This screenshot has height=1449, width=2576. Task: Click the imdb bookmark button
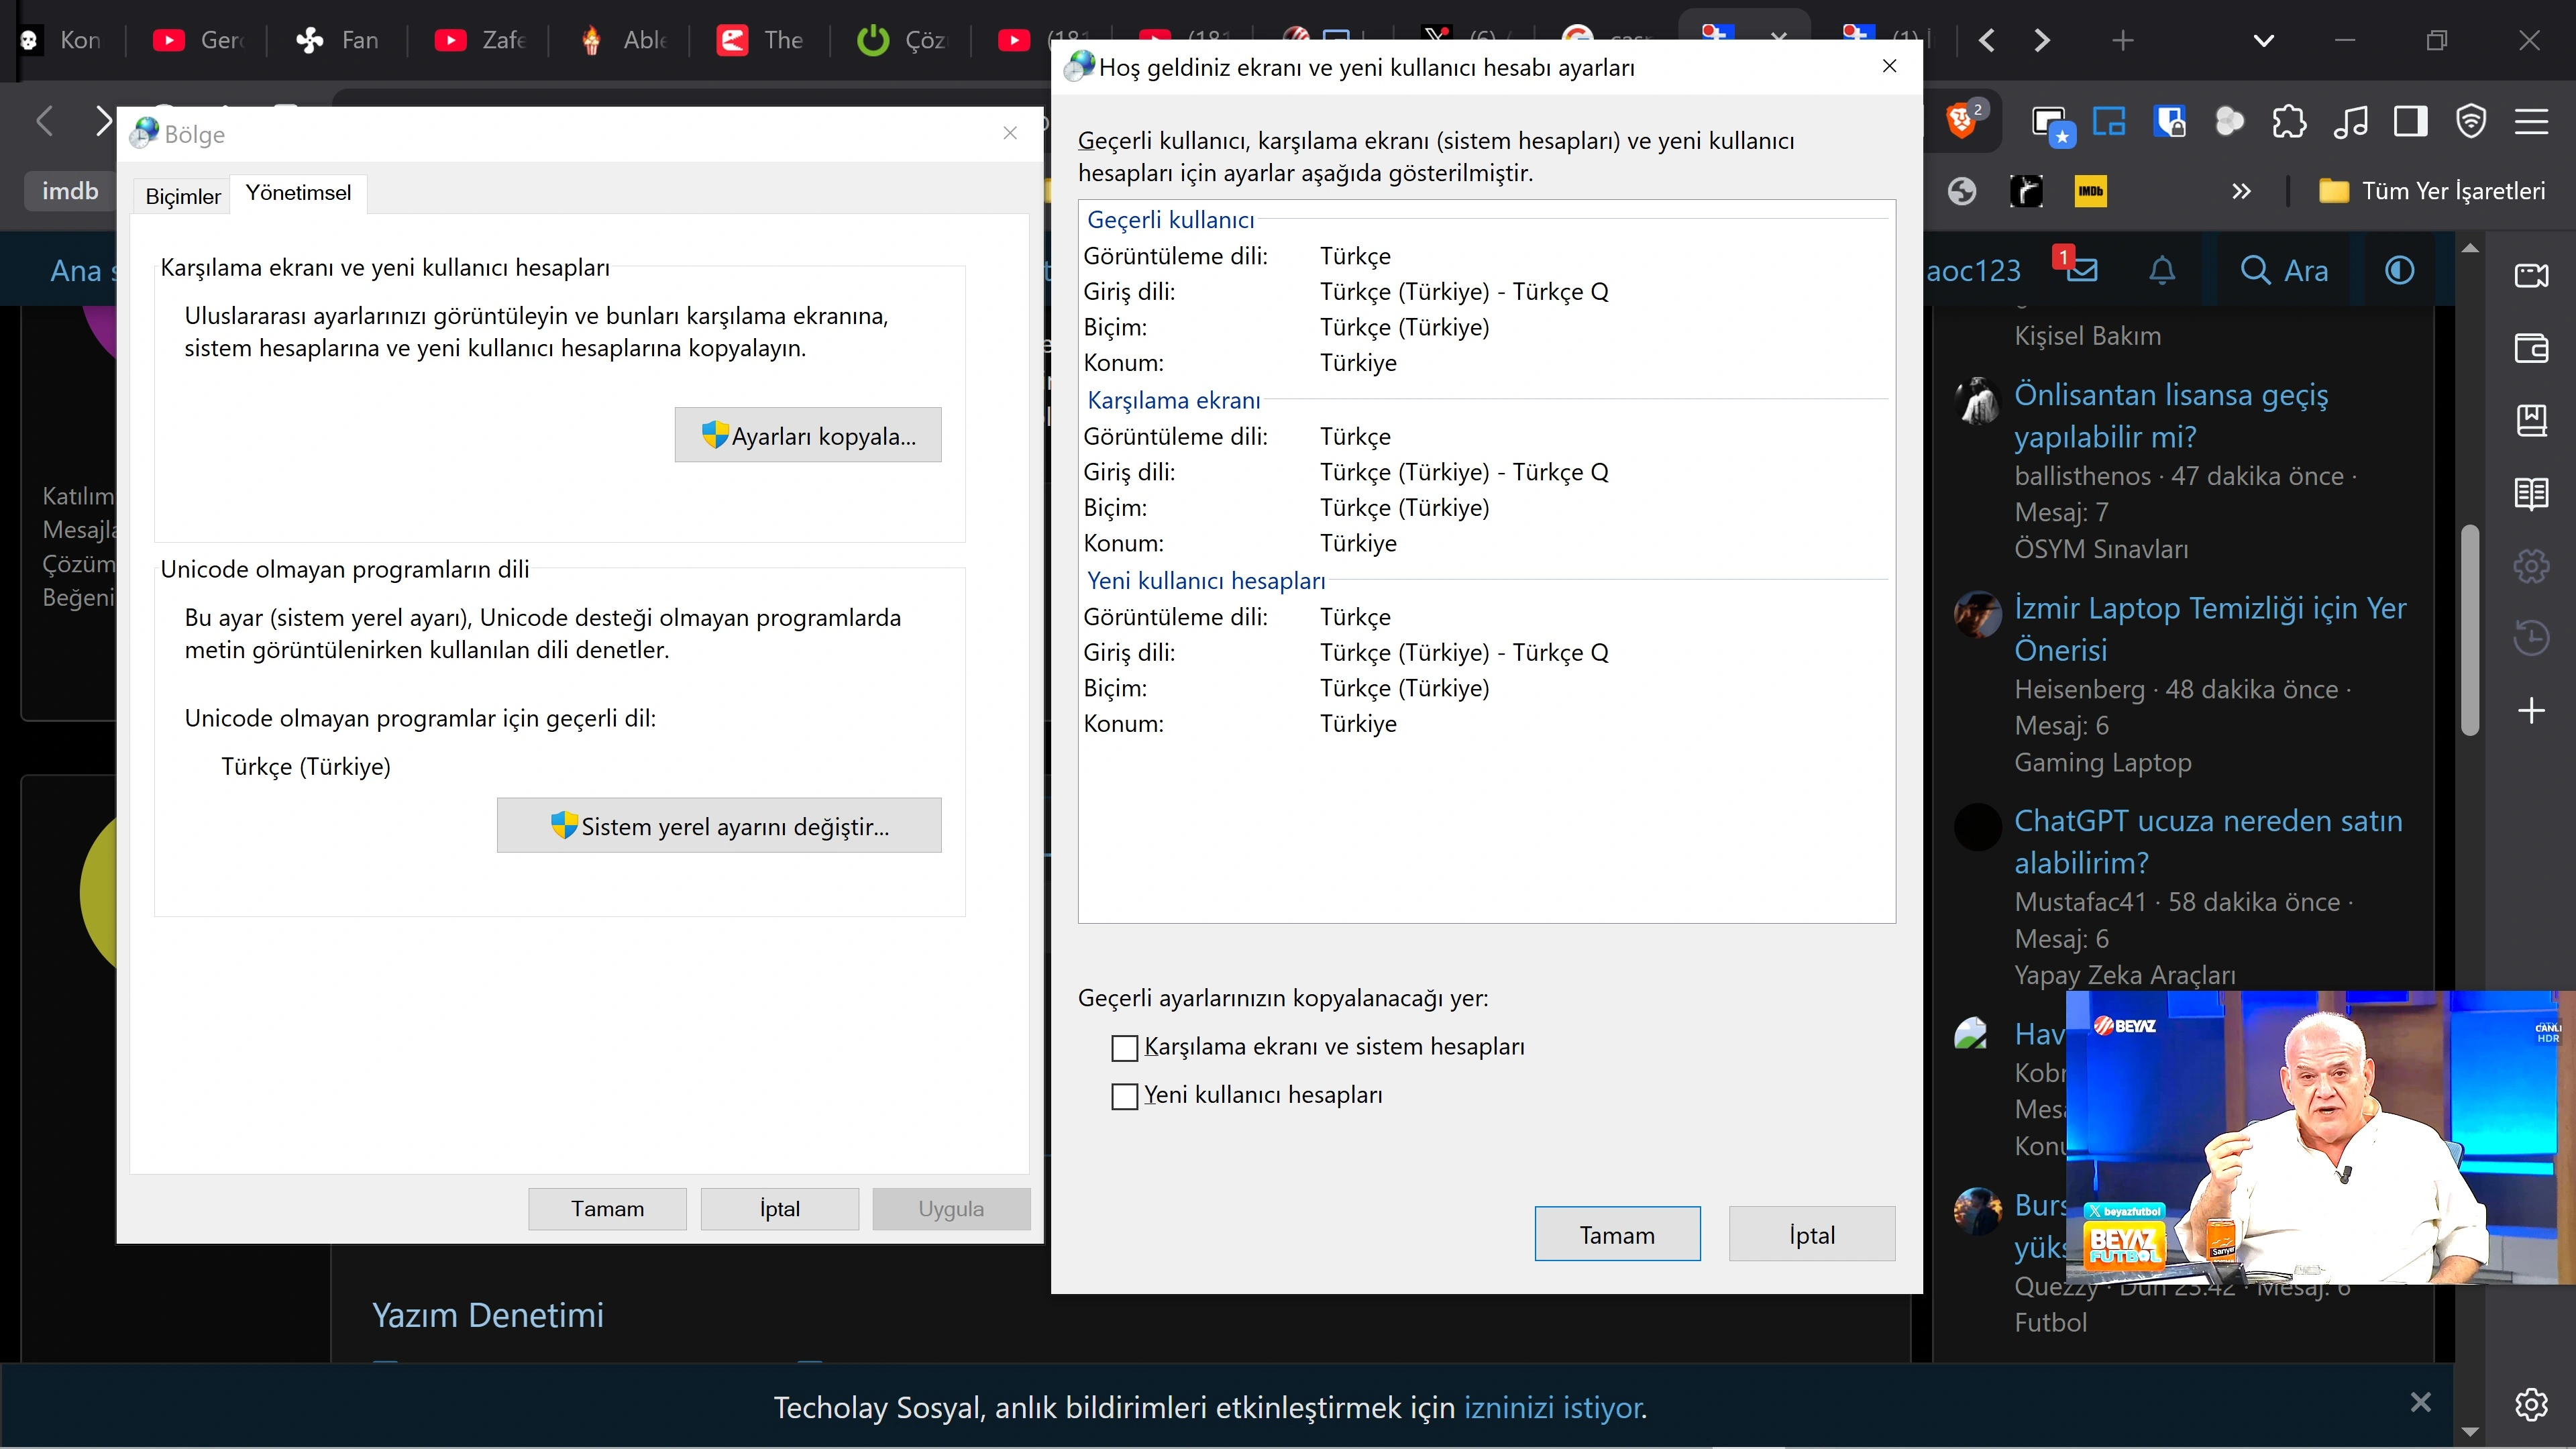[70, 191]
